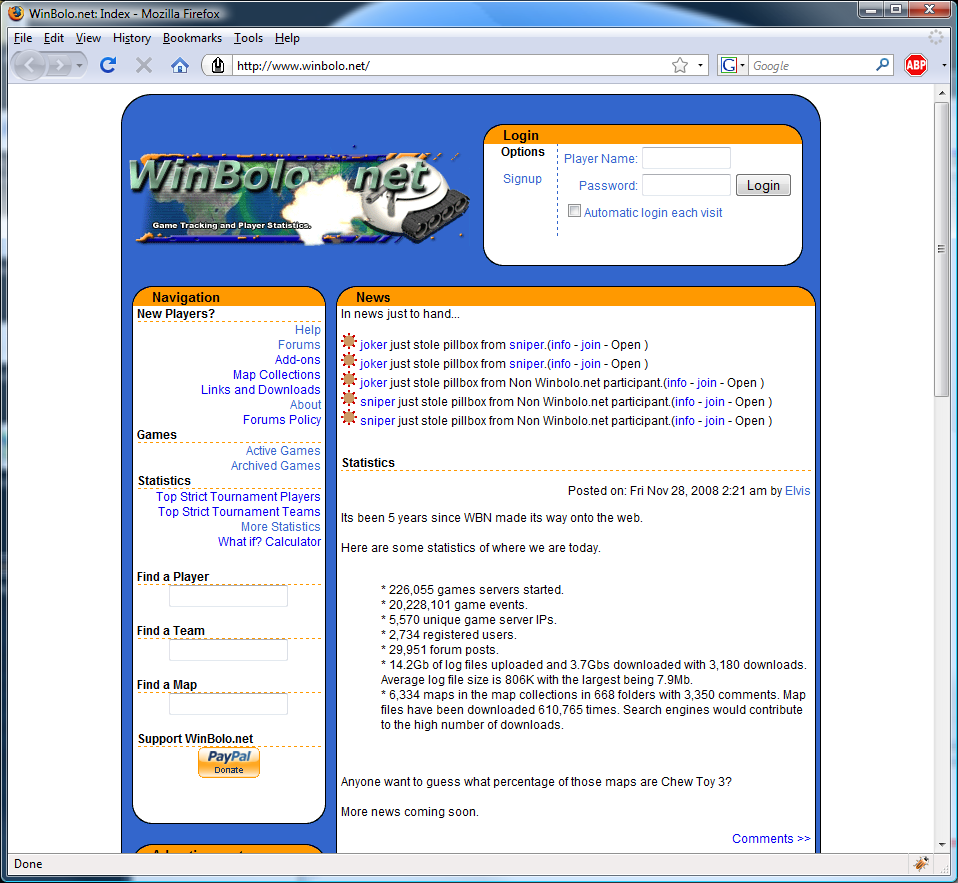Toggle the Automatic login each visit checkbox
Viewport: 958px width, 883px height.
(x=574, y=211)
